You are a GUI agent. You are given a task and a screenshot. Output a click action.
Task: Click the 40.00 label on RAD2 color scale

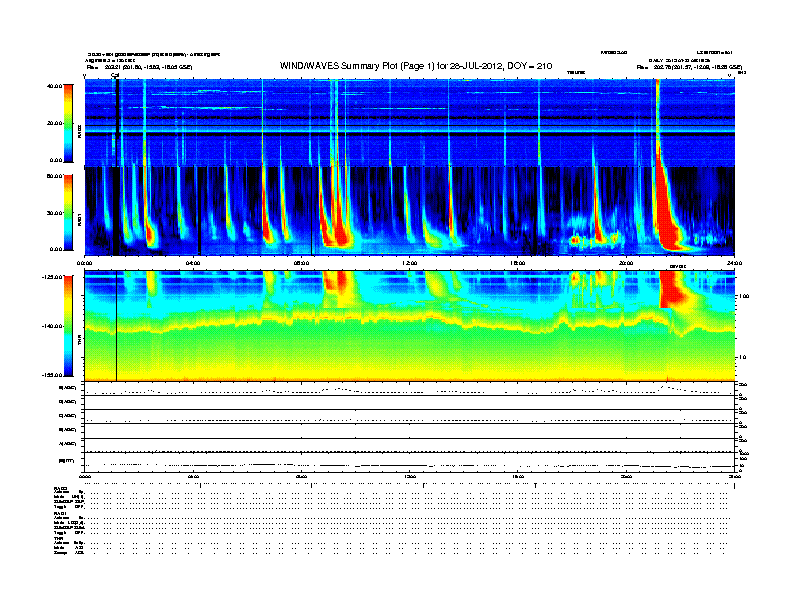[55, 86]
